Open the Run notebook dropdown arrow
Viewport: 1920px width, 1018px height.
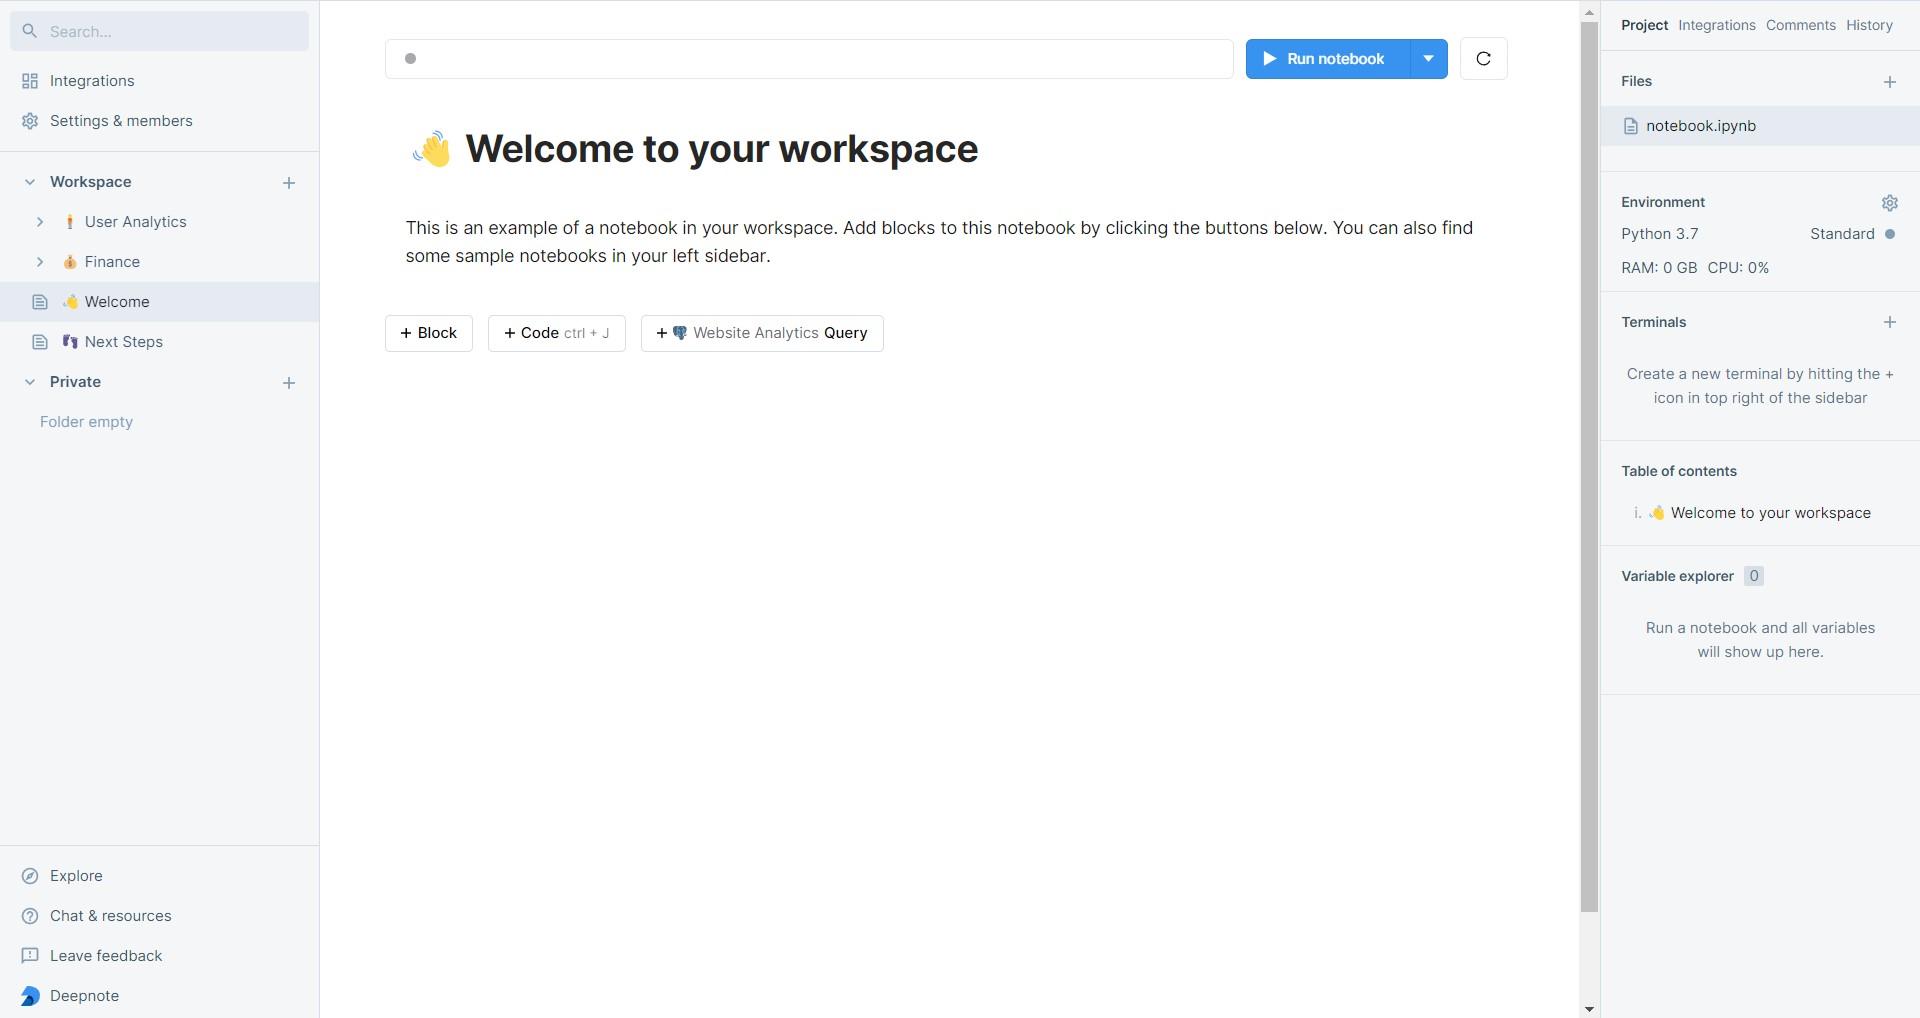1428,58
